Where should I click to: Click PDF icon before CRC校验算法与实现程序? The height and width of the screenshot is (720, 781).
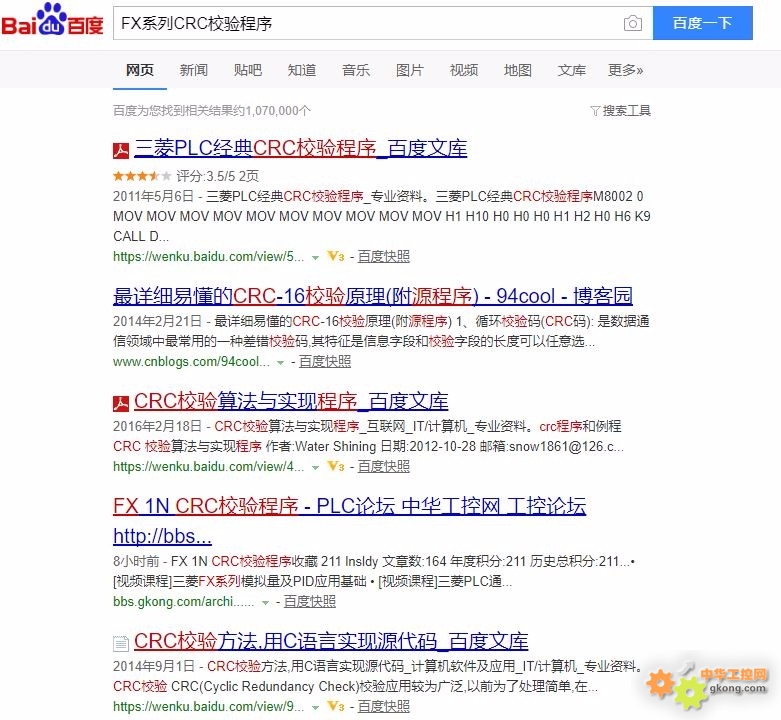[121, 403]
